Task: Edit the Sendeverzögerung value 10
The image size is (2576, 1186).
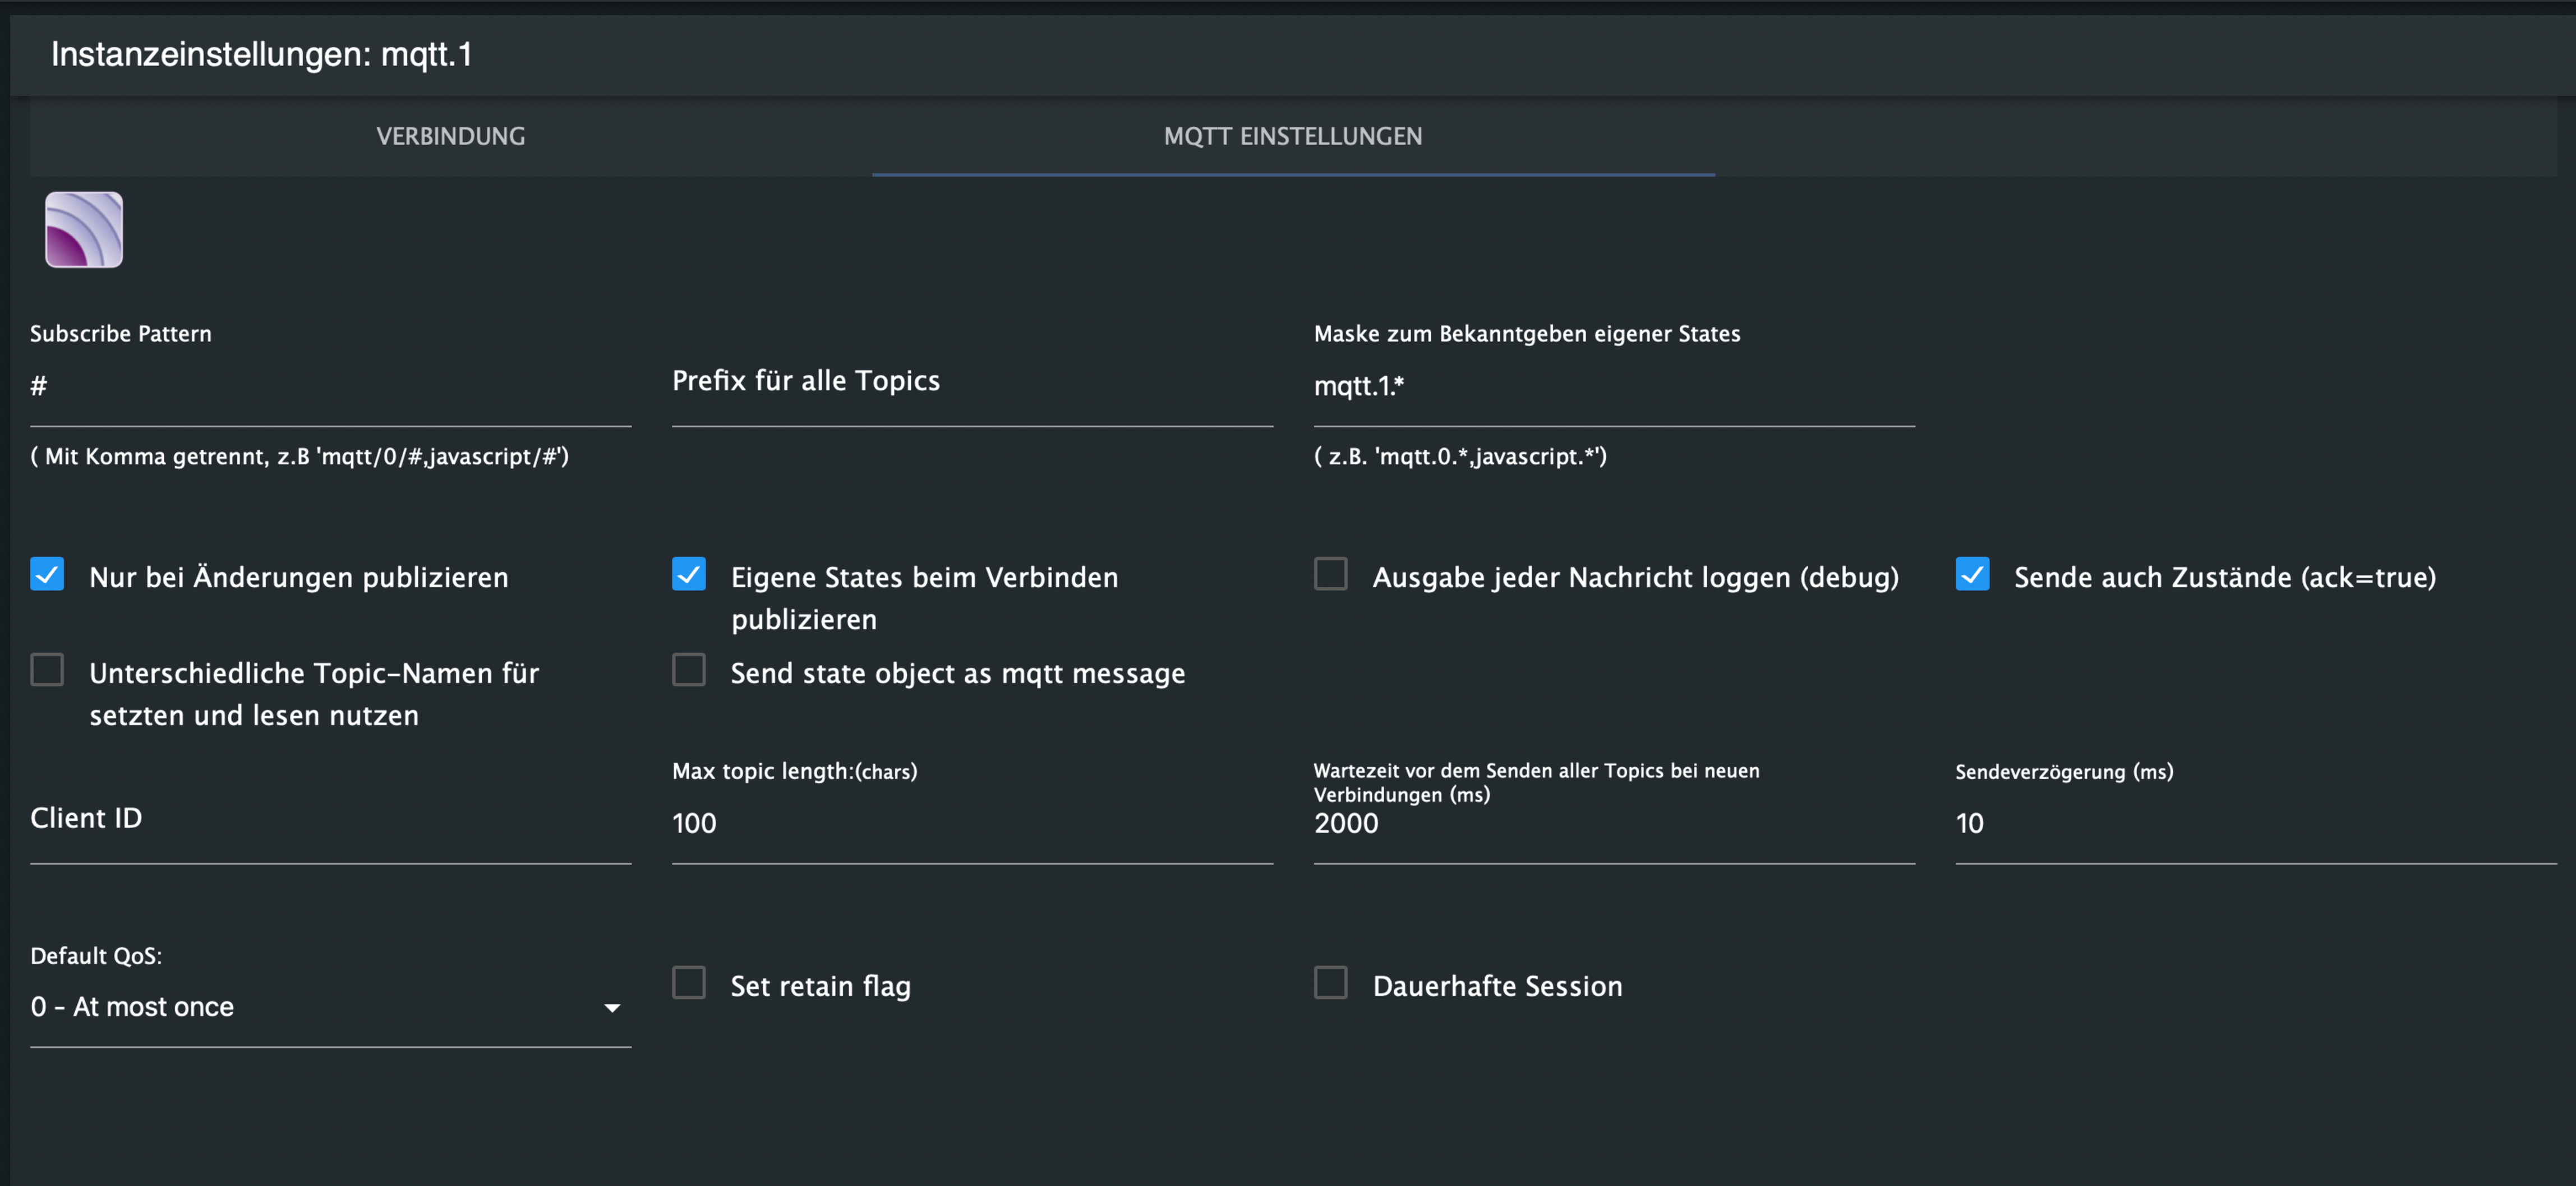Action: coord(2256,823)
